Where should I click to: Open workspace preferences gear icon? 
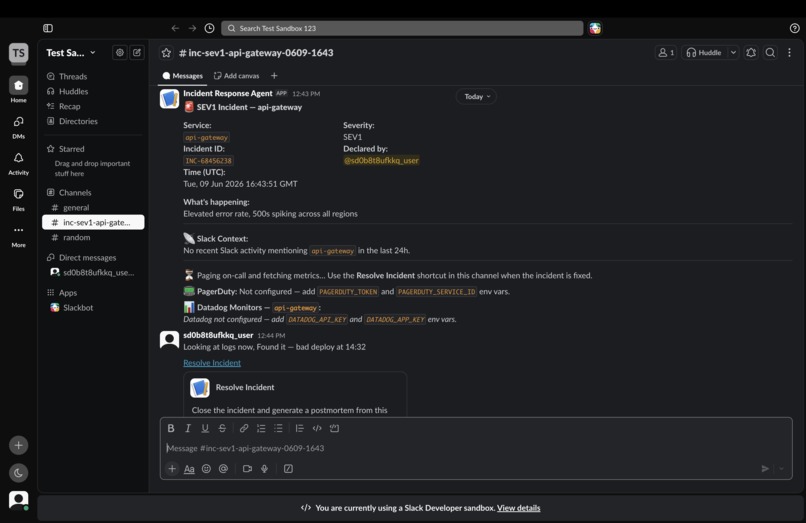tap(120, 52)
